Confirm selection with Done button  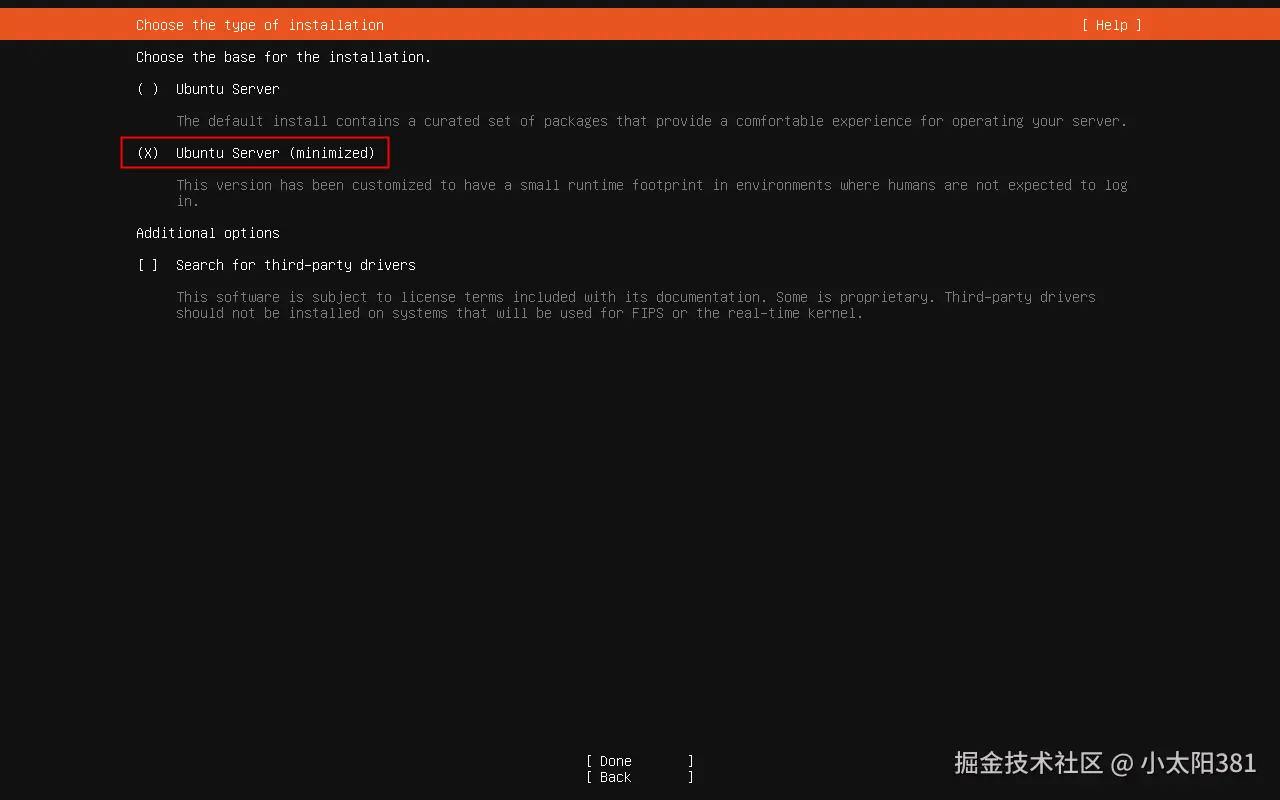(x=640, y=761)
